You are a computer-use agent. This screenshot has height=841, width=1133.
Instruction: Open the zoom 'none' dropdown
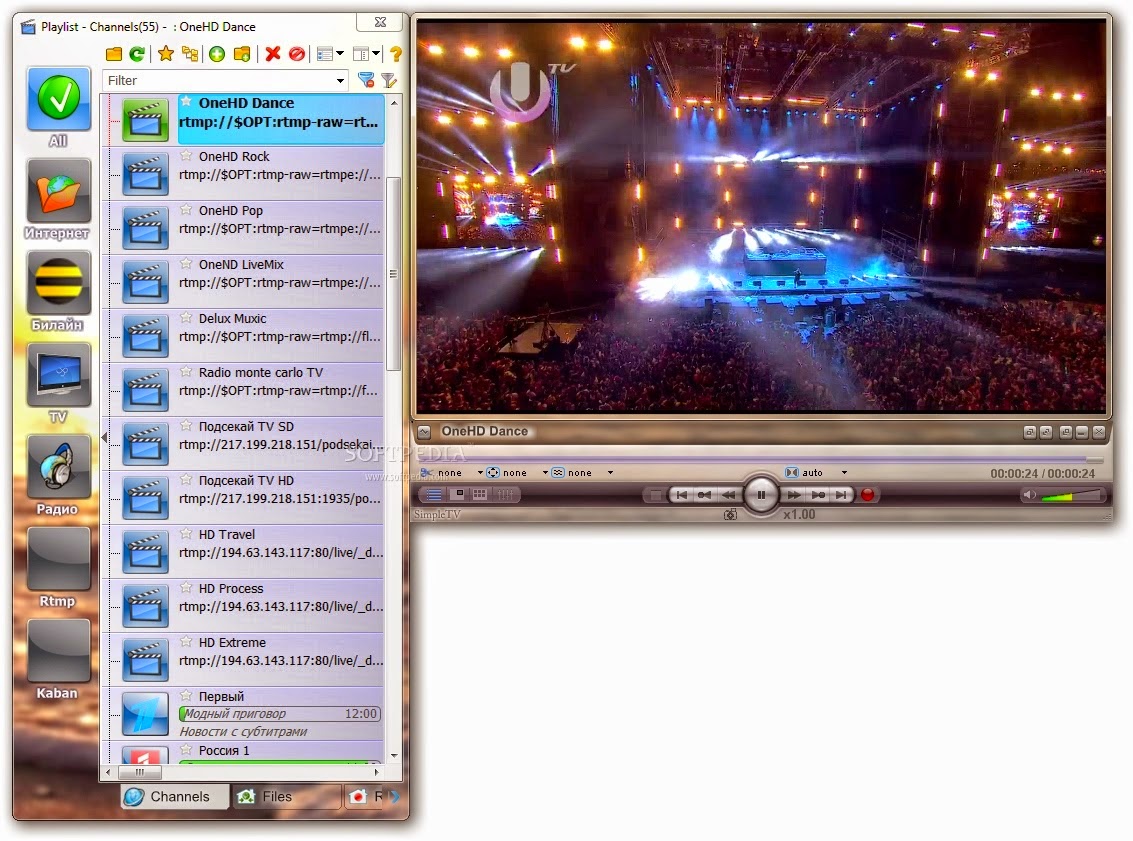545,473
